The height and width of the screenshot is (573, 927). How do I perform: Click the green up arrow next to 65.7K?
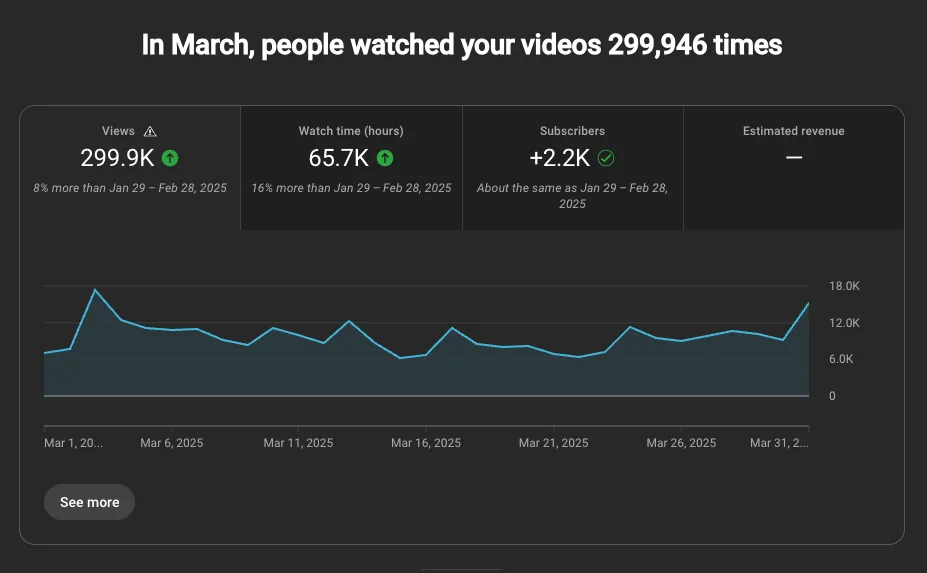385,158
